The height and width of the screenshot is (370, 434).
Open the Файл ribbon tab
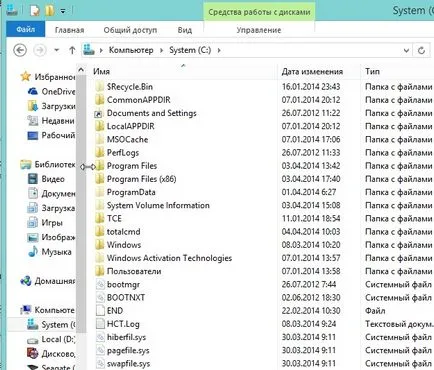tap(25, 29)
